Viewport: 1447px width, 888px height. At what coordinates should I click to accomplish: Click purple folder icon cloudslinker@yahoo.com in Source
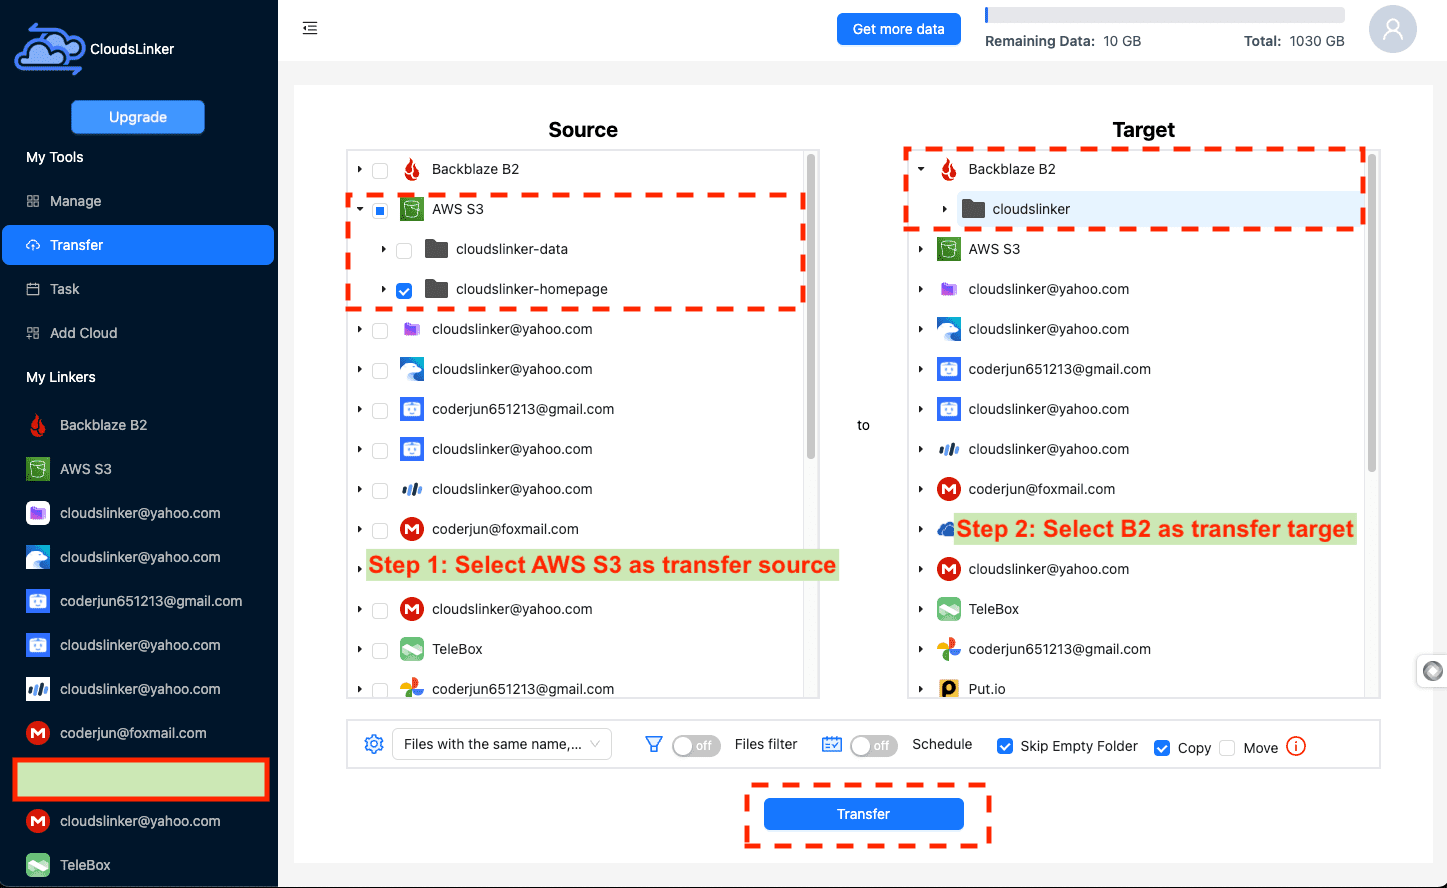click(x=411, y=329)
